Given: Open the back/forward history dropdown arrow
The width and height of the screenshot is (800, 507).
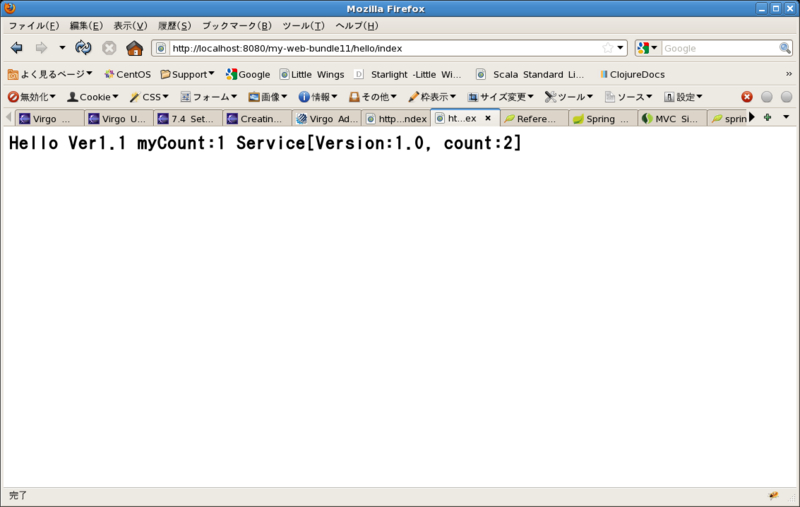Looking at the screenshot, I should (62, 48).
